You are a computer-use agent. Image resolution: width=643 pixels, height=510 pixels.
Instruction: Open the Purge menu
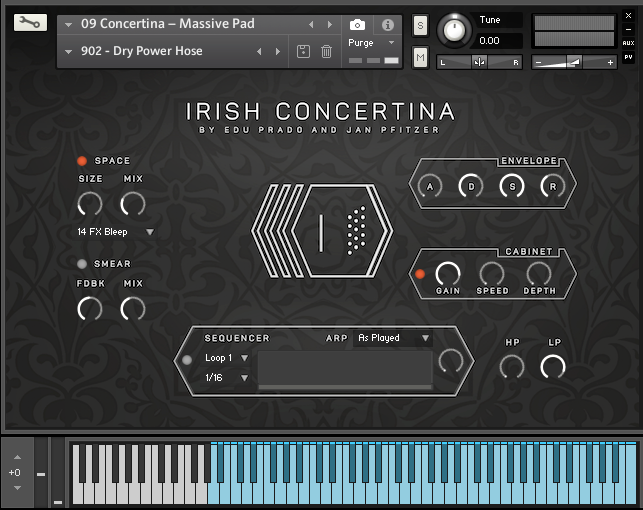(366, 43)
